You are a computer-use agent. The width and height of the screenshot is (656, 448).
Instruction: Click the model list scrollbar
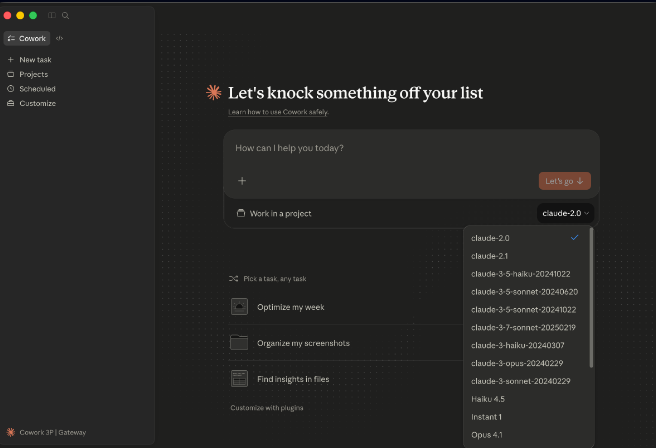click(x=591, y=298)
